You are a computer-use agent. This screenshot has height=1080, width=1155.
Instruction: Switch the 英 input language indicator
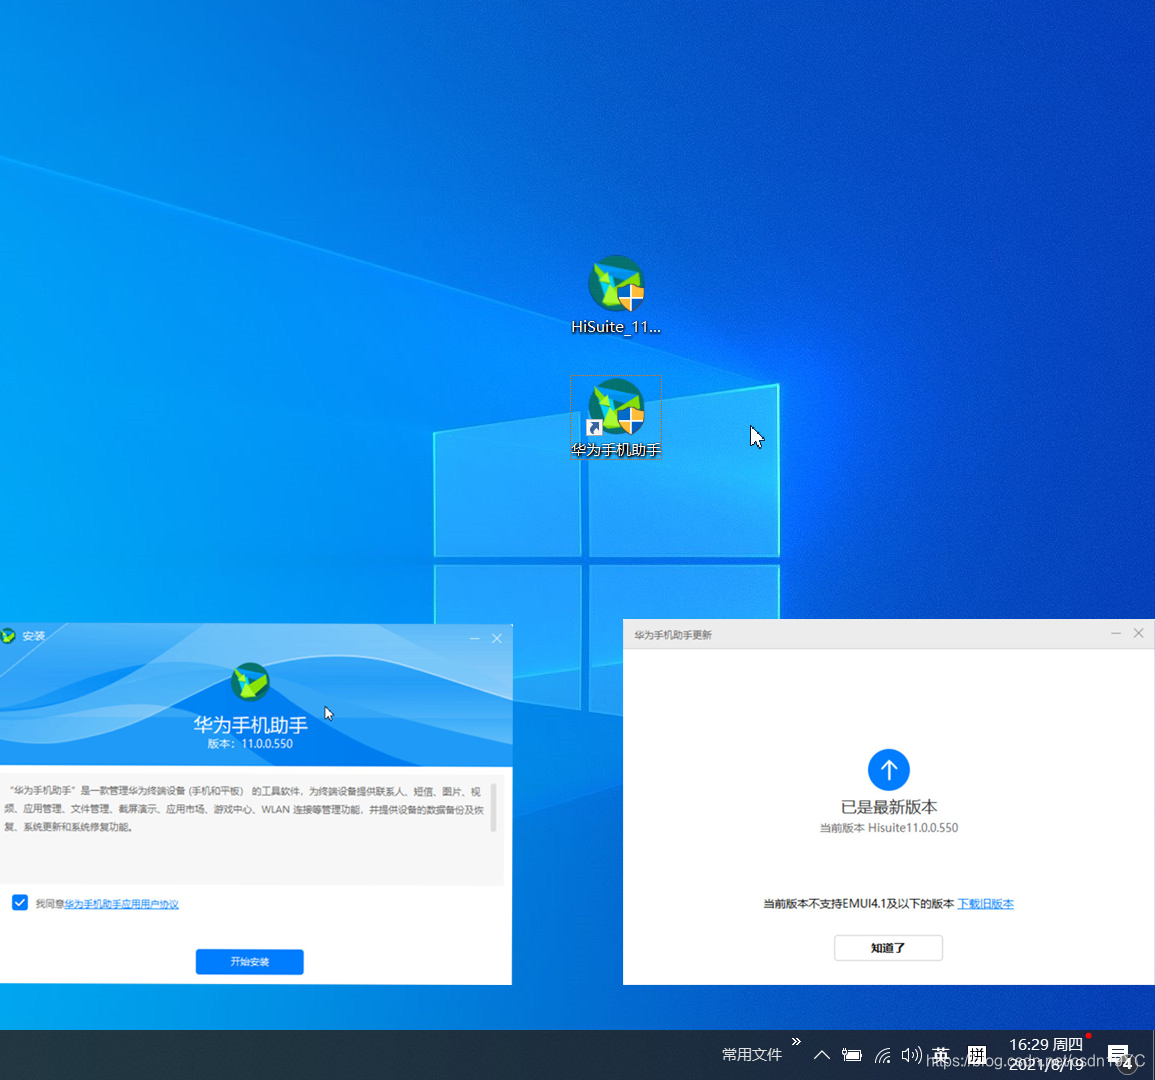pos(941,1055)
